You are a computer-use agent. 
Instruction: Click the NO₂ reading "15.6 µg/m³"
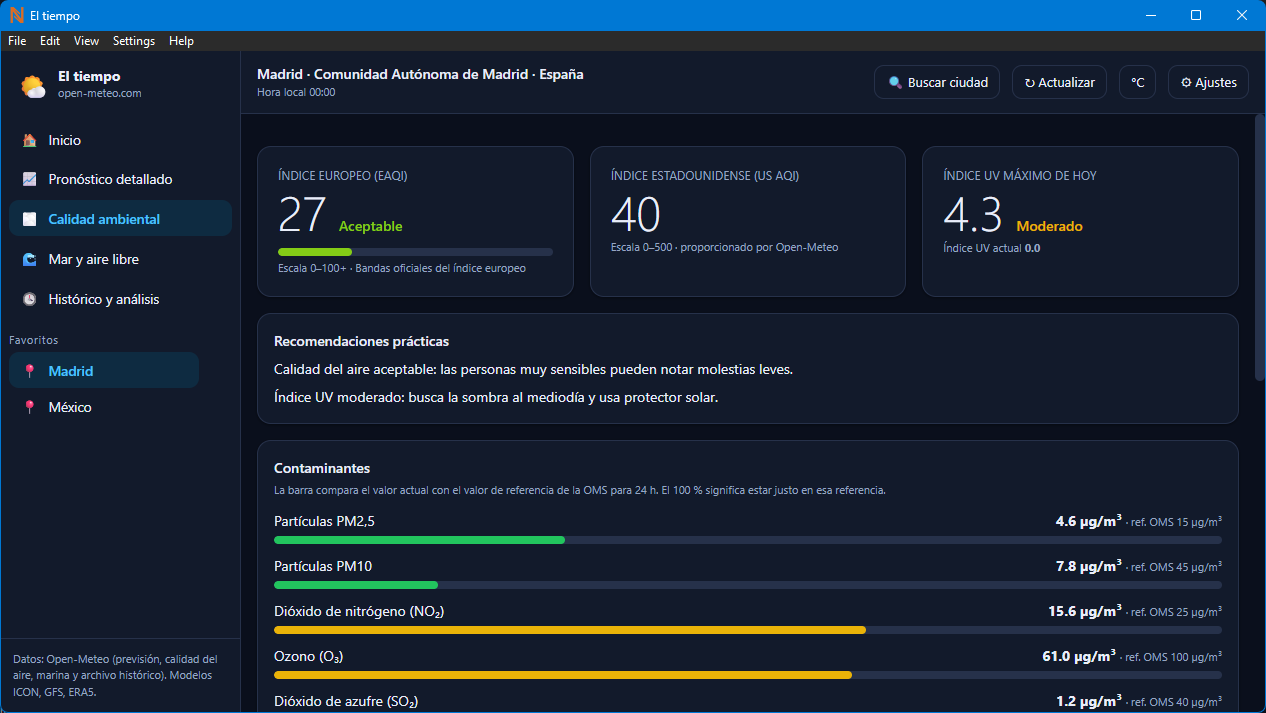tap(1085, 611)
